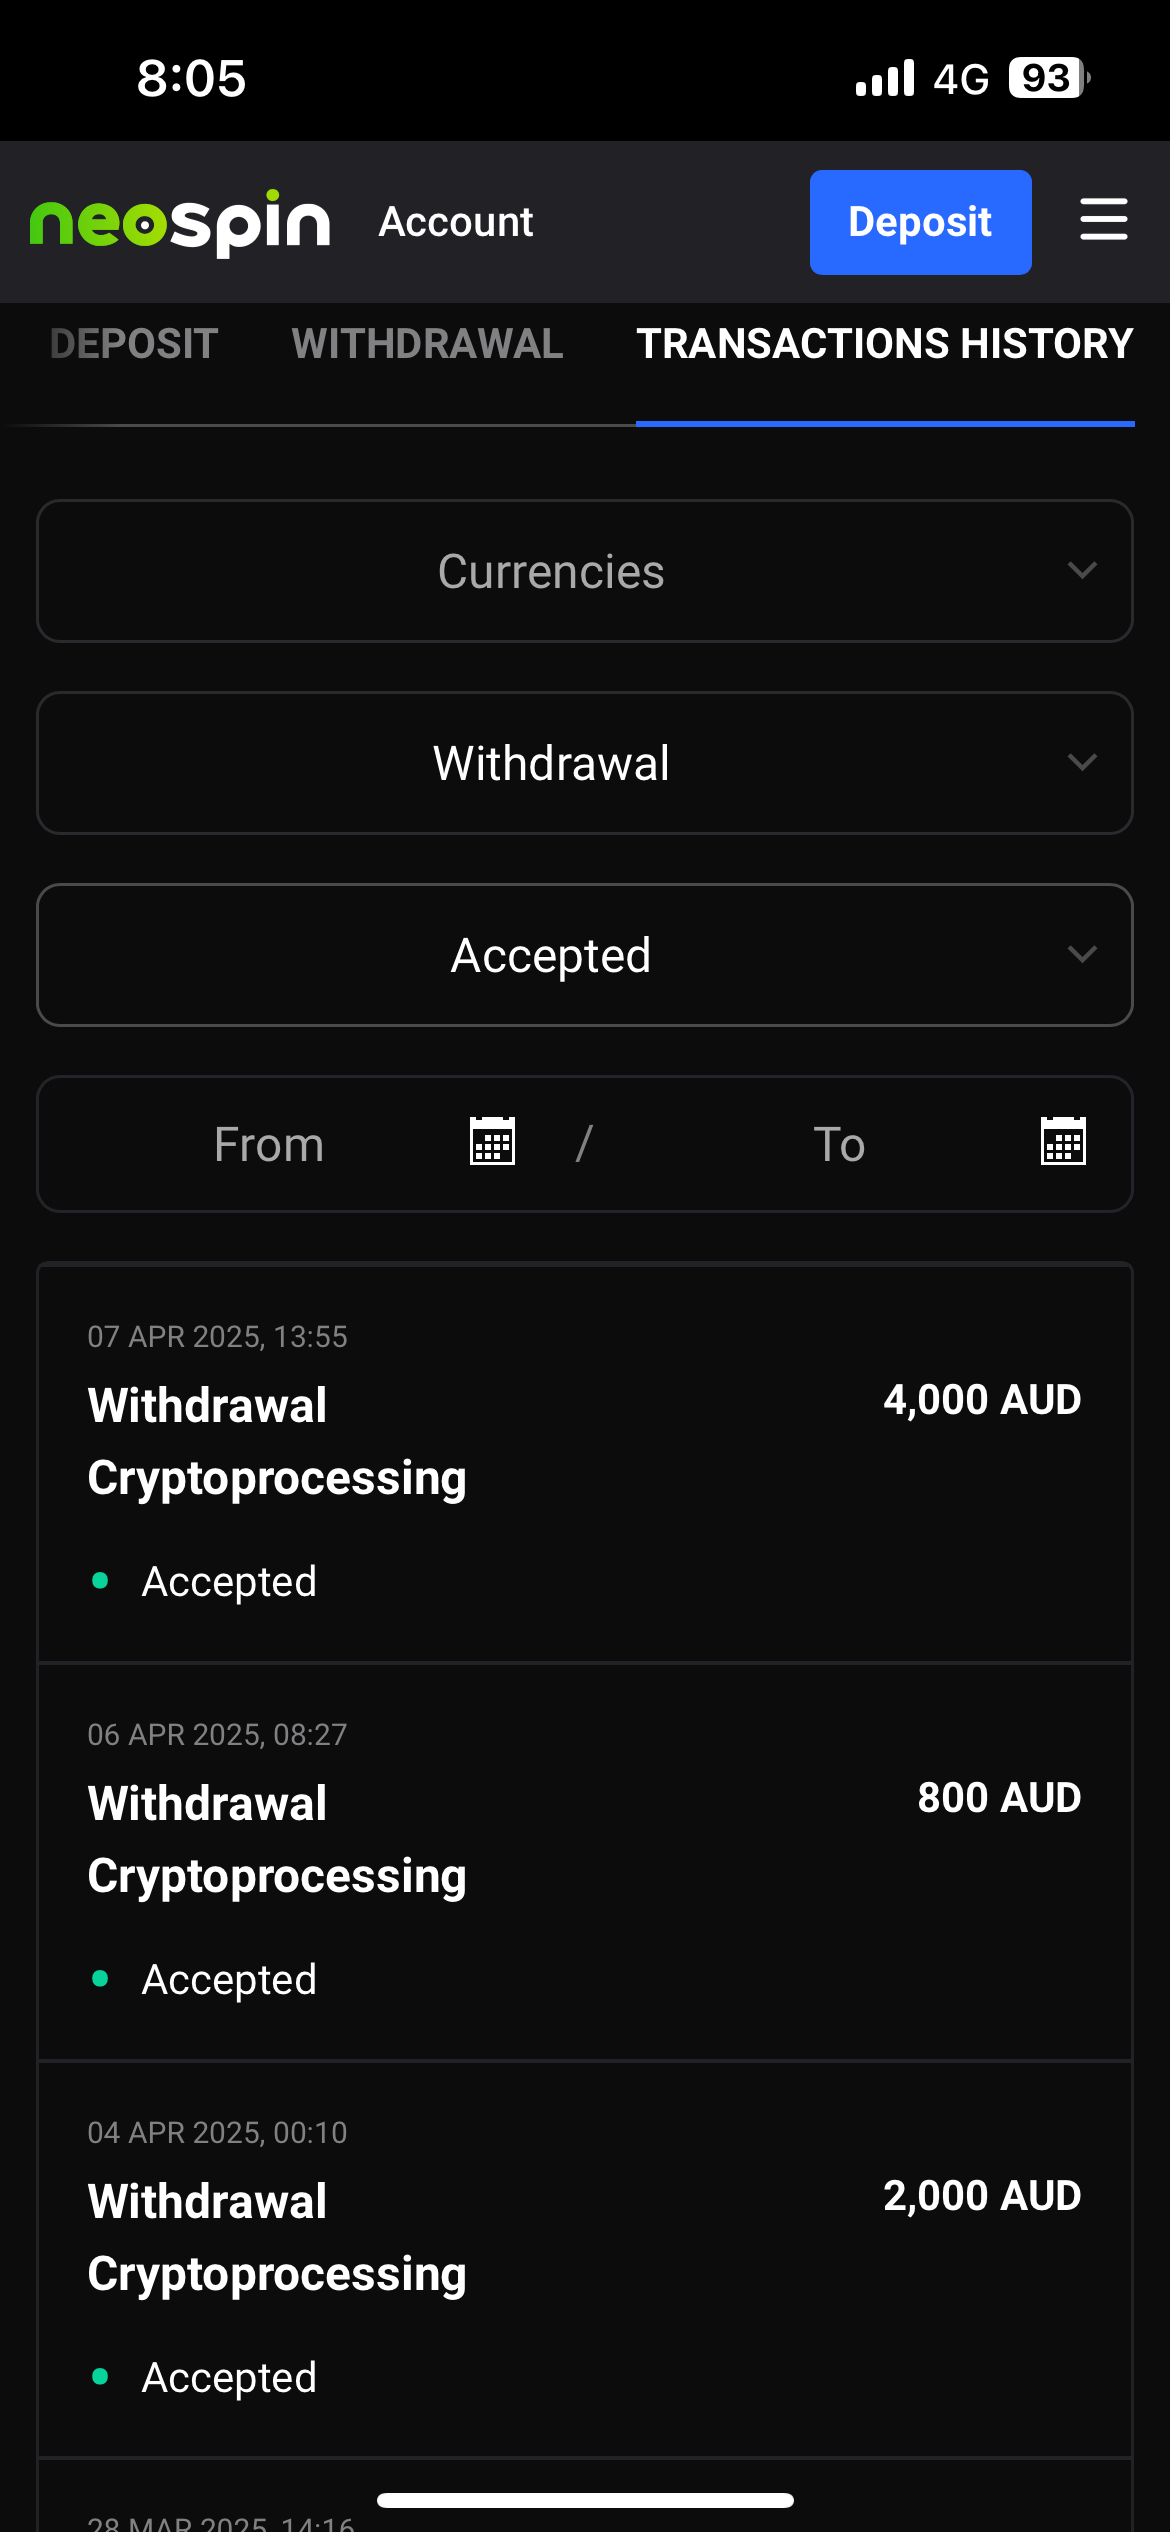
Task: Open the 800 AUD withdrawal entry
Action: pos(585,1860)
